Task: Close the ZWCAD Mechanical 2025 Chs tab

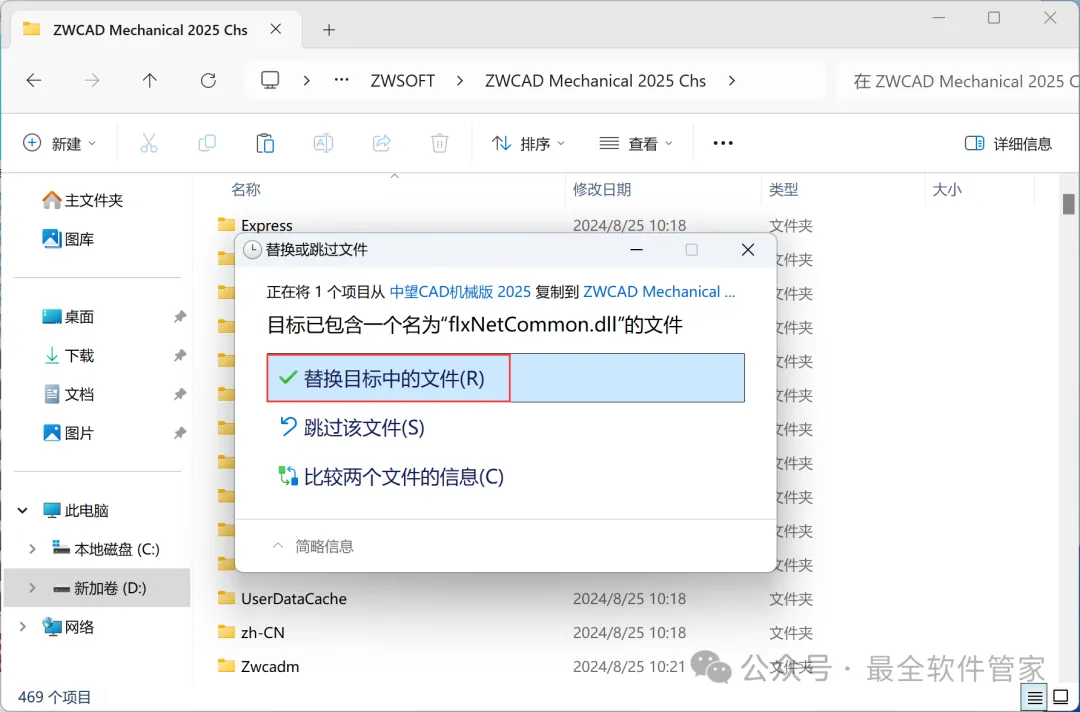Action: 276,29
